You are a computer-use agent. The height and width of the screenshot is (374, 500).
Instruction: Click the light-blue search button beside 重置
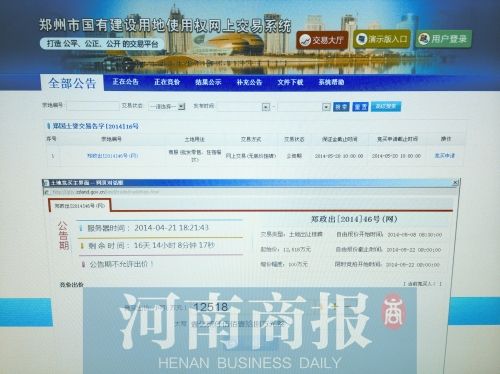point(386,106)
